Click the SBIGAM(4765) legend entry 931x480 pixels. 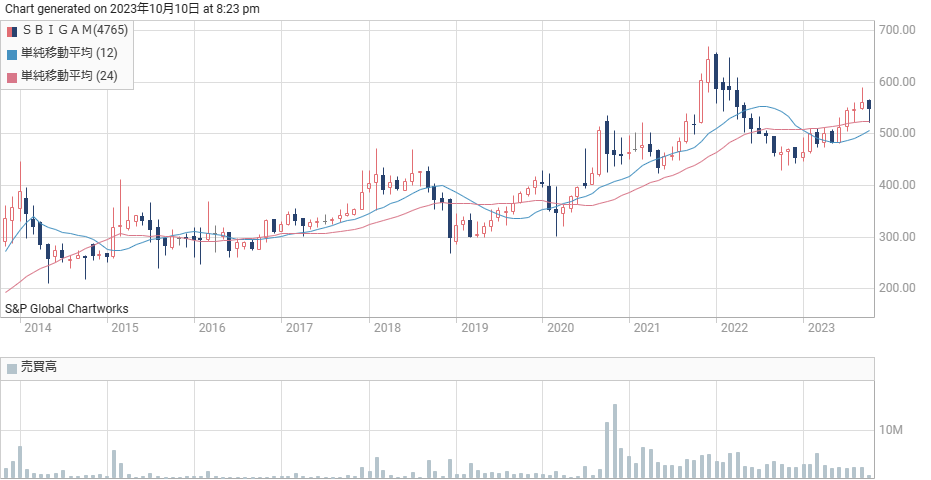point(75,30)
